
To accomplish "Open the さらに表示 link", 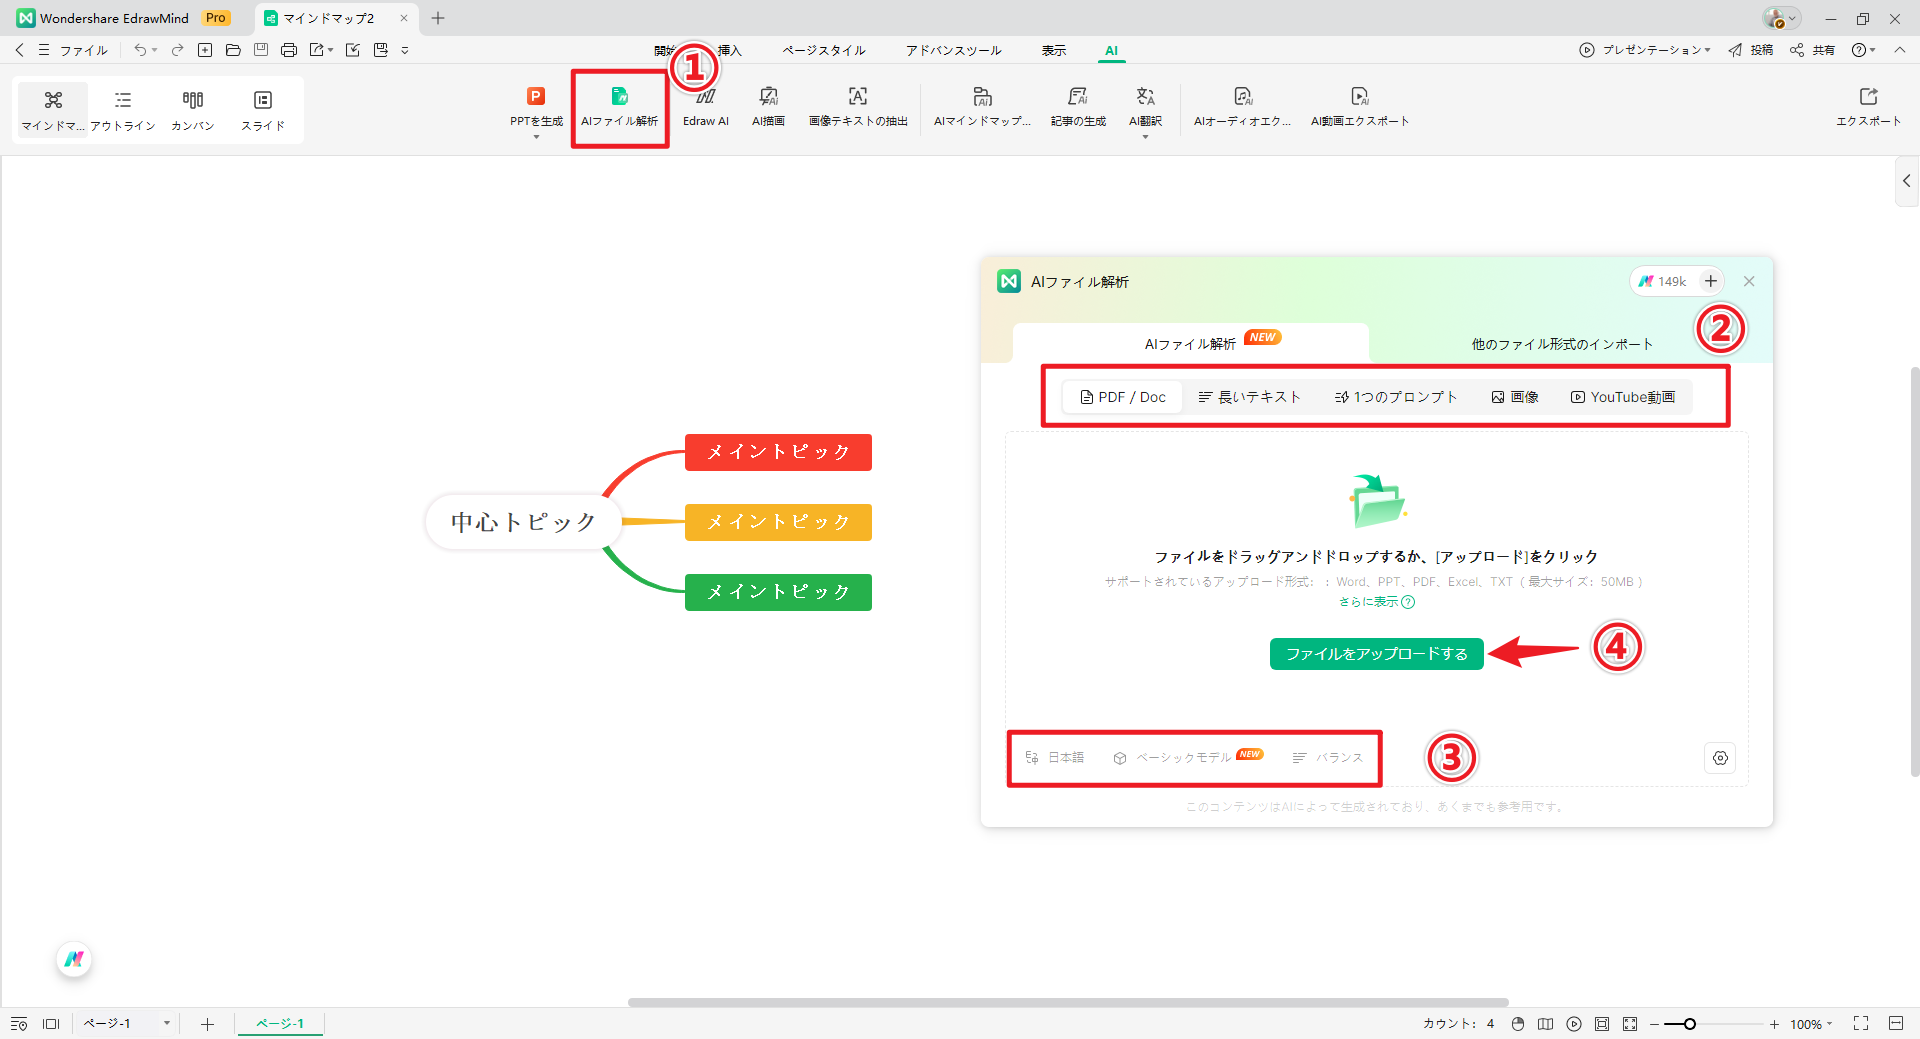I will [1369, 602].
